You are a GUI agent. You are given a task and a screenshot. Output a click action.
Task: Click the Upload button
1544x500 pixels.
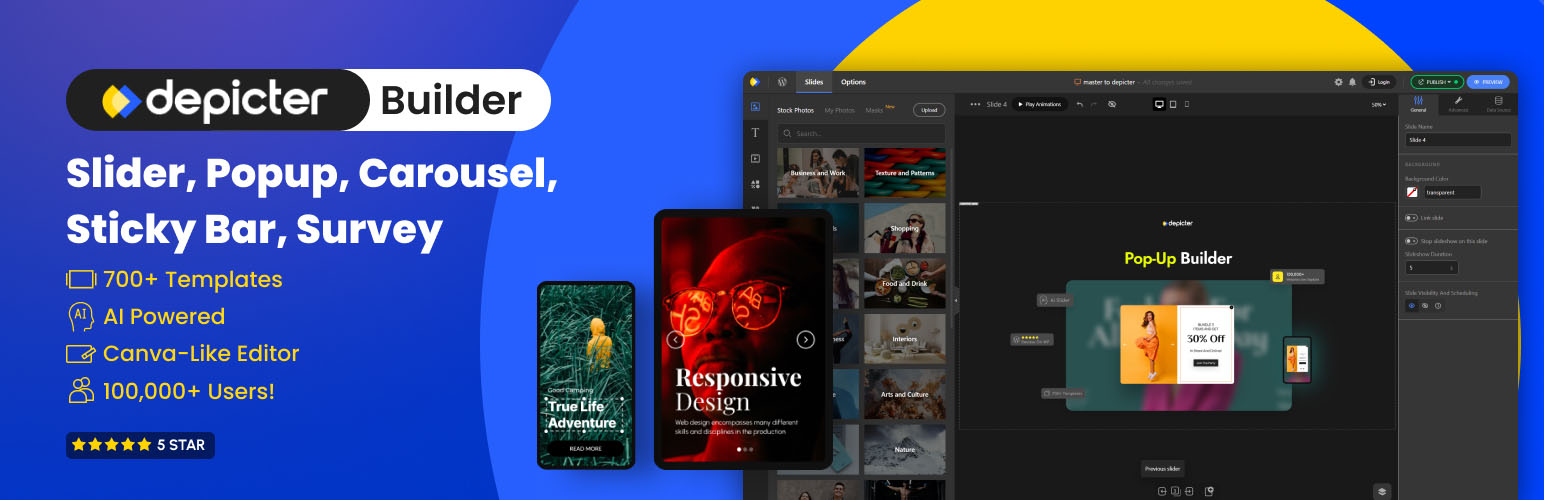pos(929,110)
